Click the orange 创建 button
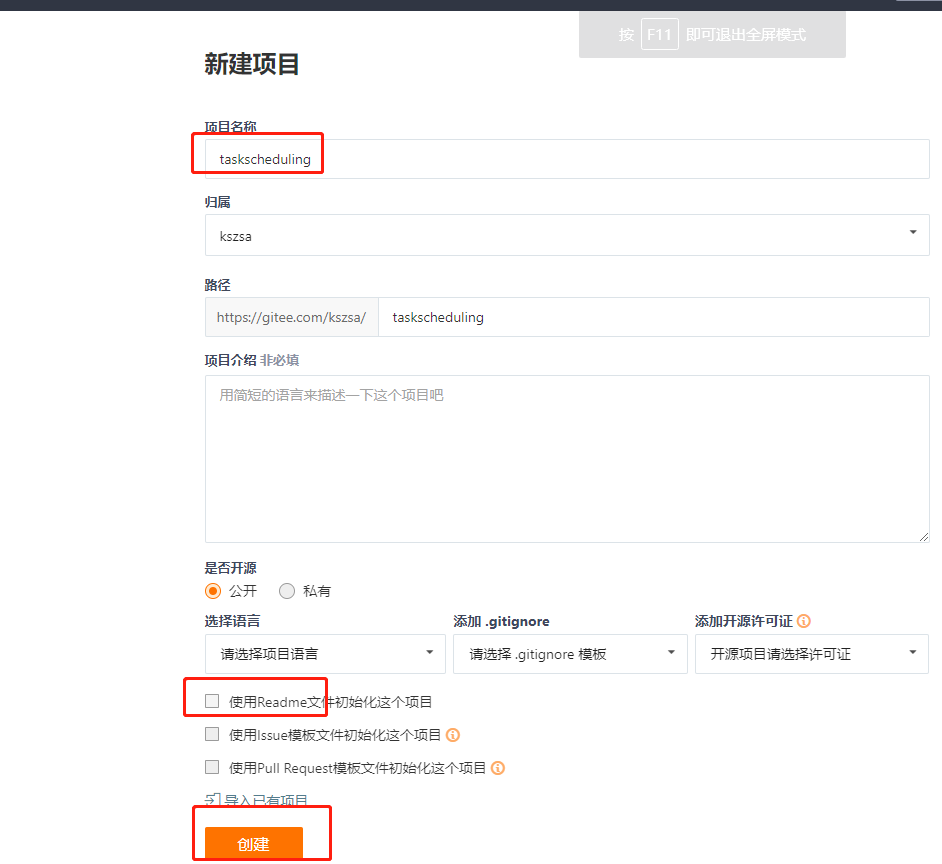 254,843
